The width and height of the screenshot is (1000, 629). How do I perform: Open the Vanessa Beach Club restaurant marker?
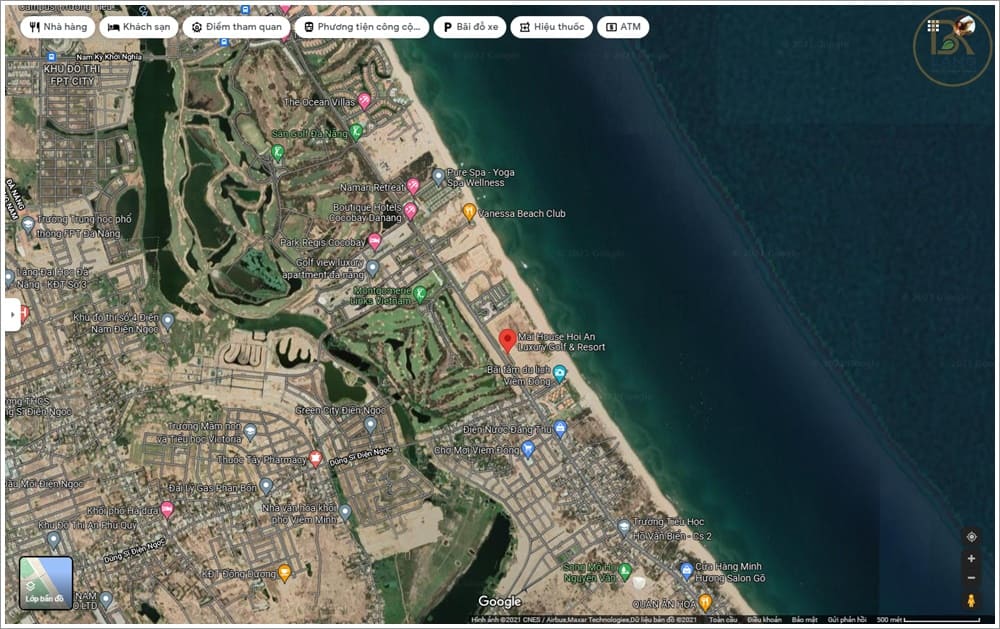click(469, 211)
